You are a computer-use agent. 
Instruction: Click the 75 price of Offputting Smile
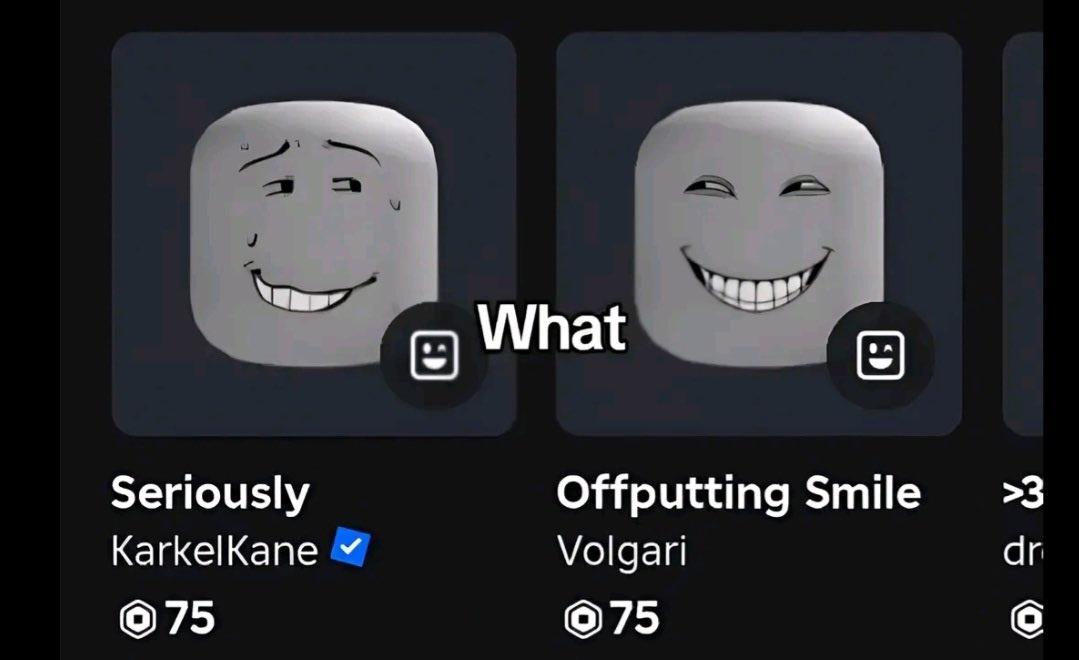pos(635,618)
